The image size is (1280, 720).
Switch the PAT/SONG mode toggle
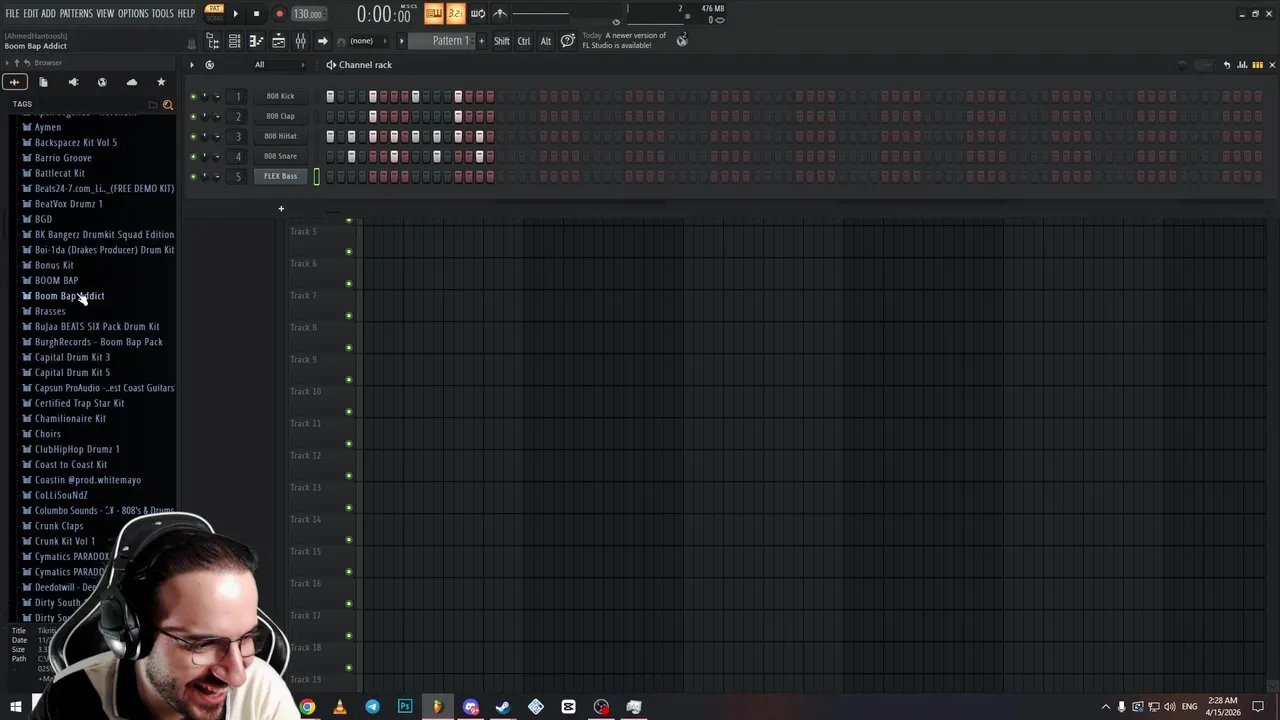coord(214,13)
